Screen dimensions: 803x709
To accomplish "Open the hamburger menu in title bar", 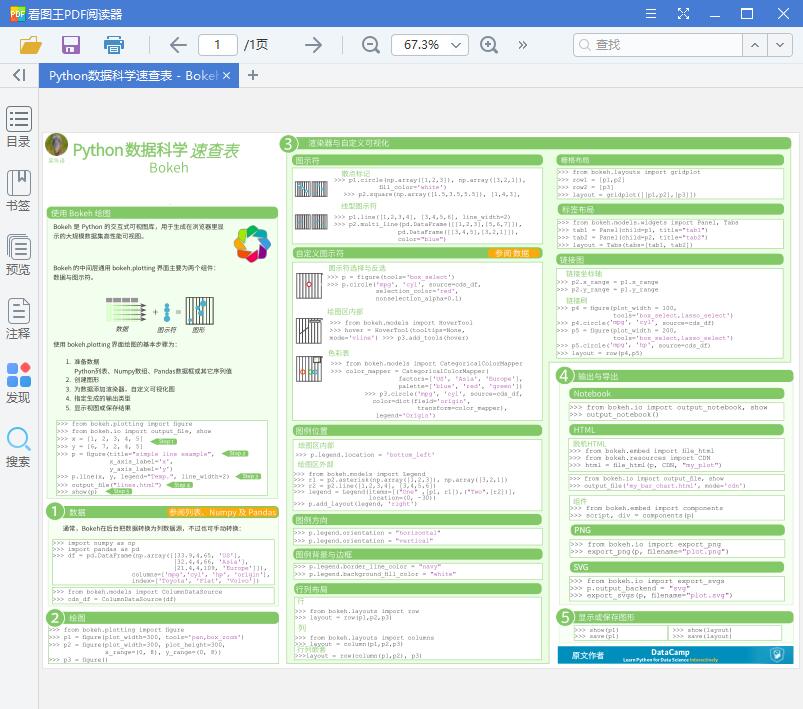I will (651, 13).
